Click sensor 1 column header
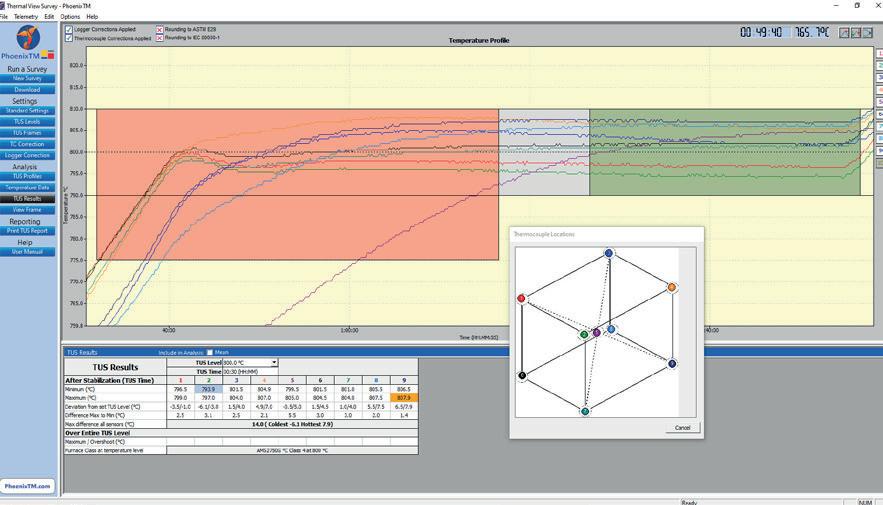The height and width of the screenshot is (505, 883). pos(180,381)
